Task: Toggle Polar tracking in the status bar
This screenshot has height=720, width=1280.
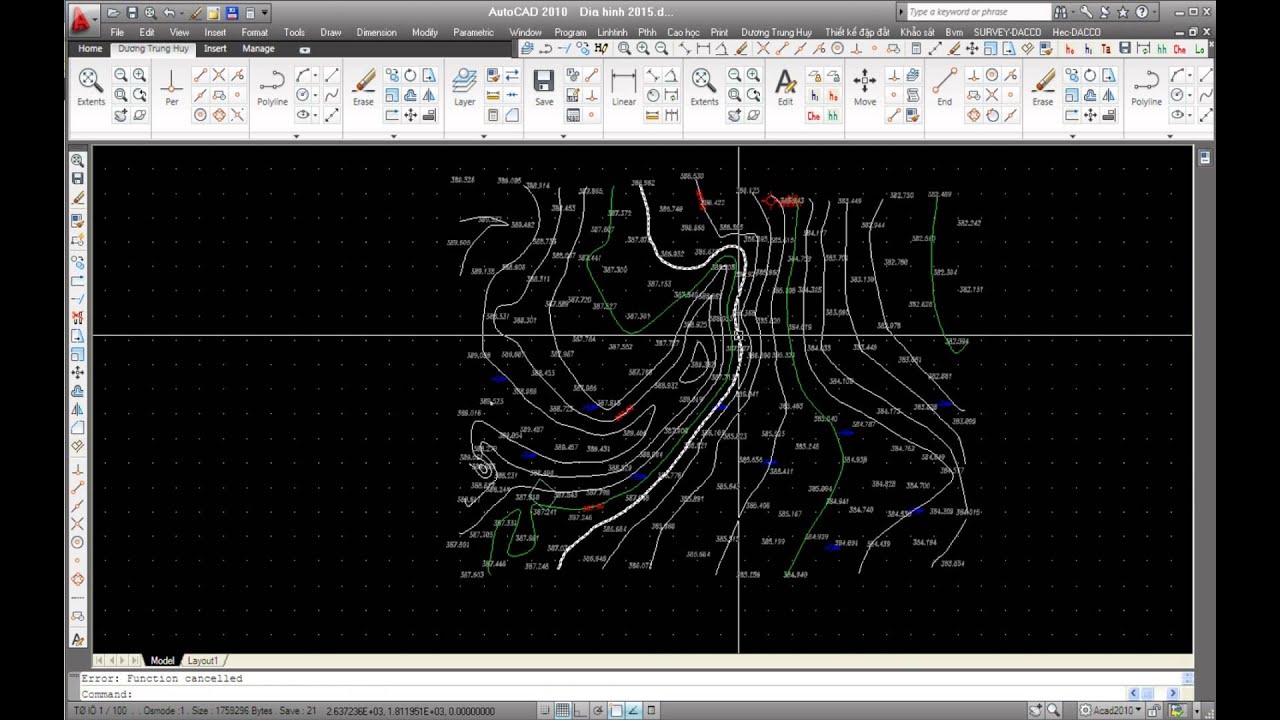Action: pos(598,710)
